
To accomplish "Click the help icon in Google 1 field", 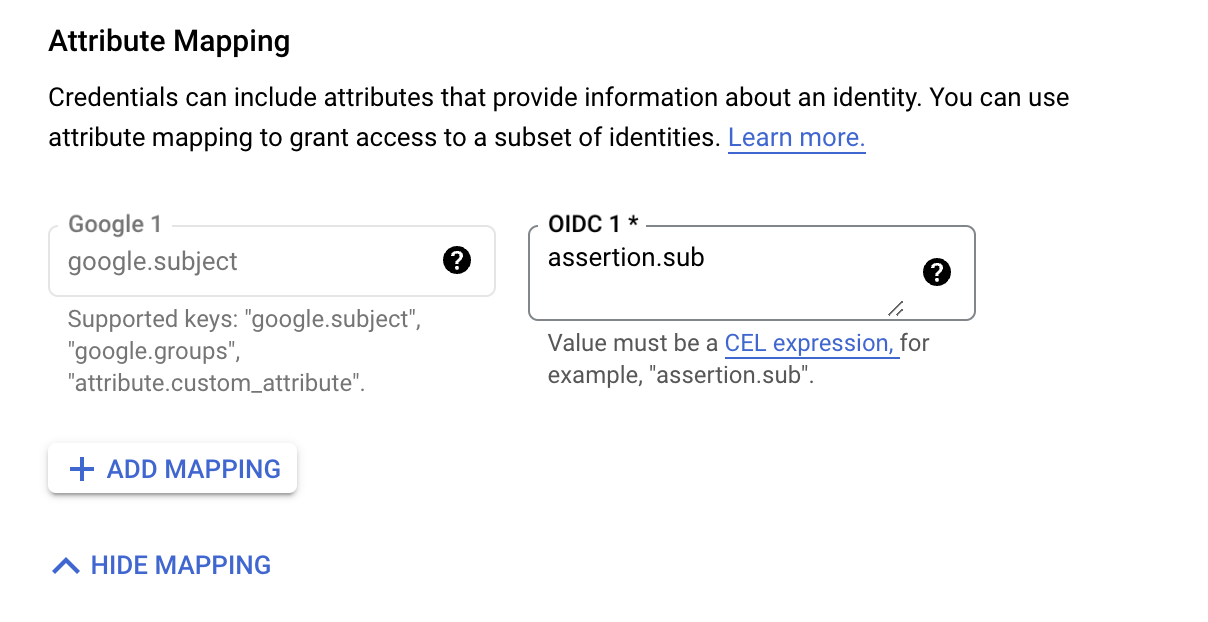I will coord(456,261).
